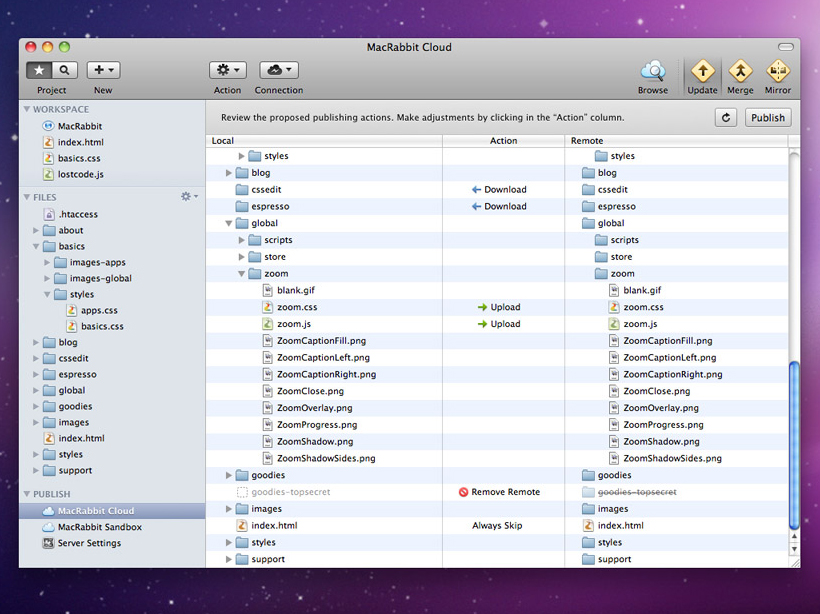Collapse the PUBLISH section

point(27,494)
